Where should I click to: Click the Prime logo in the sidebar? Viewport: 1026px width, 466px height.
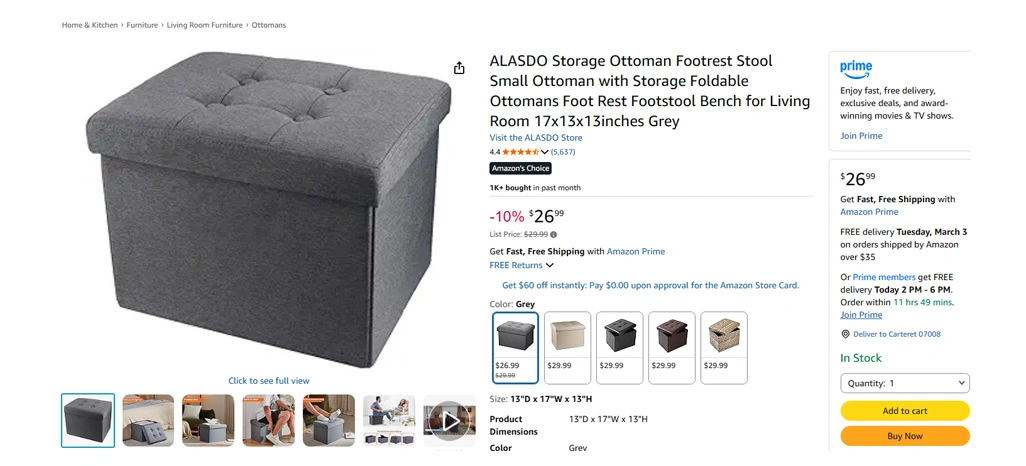(856, 68)
